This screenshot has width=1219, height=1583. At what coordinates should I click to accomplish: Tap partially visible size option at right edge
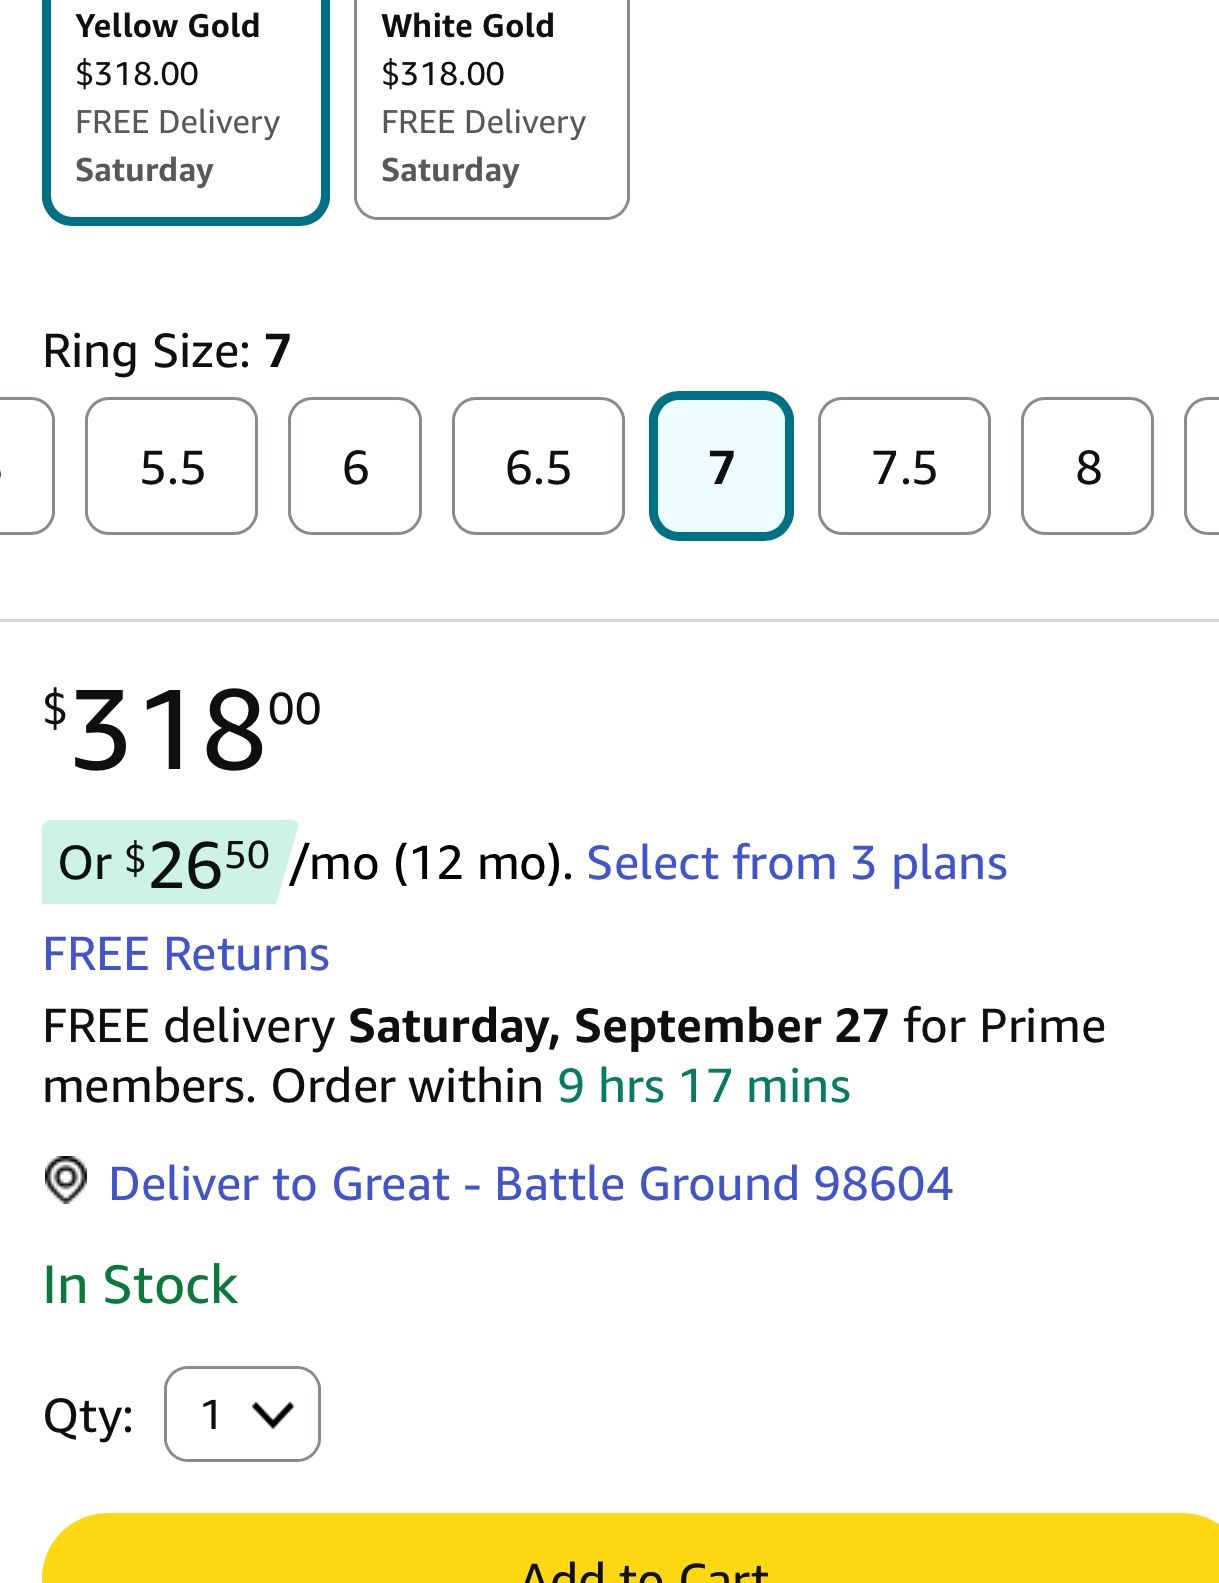tap(1202, 466)
